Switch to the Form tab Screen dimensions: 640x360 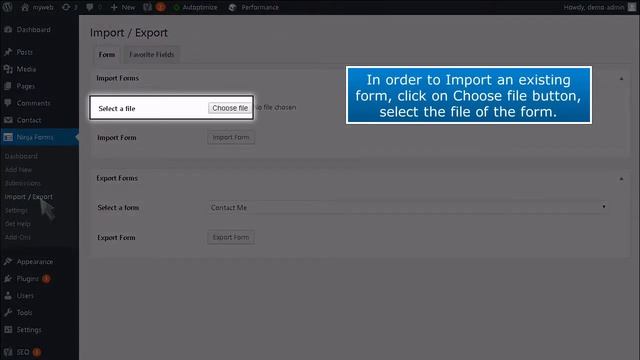107,54
